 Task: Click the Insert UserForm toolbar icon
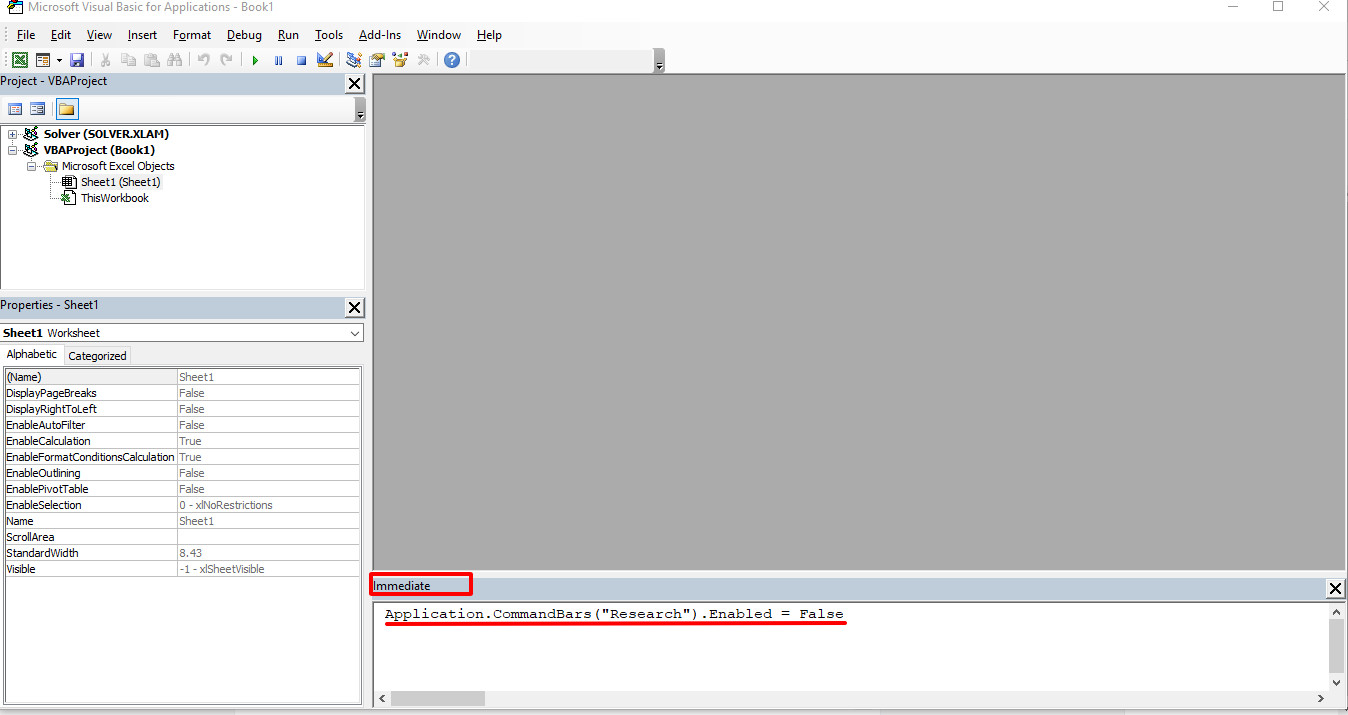coord(43,60)
